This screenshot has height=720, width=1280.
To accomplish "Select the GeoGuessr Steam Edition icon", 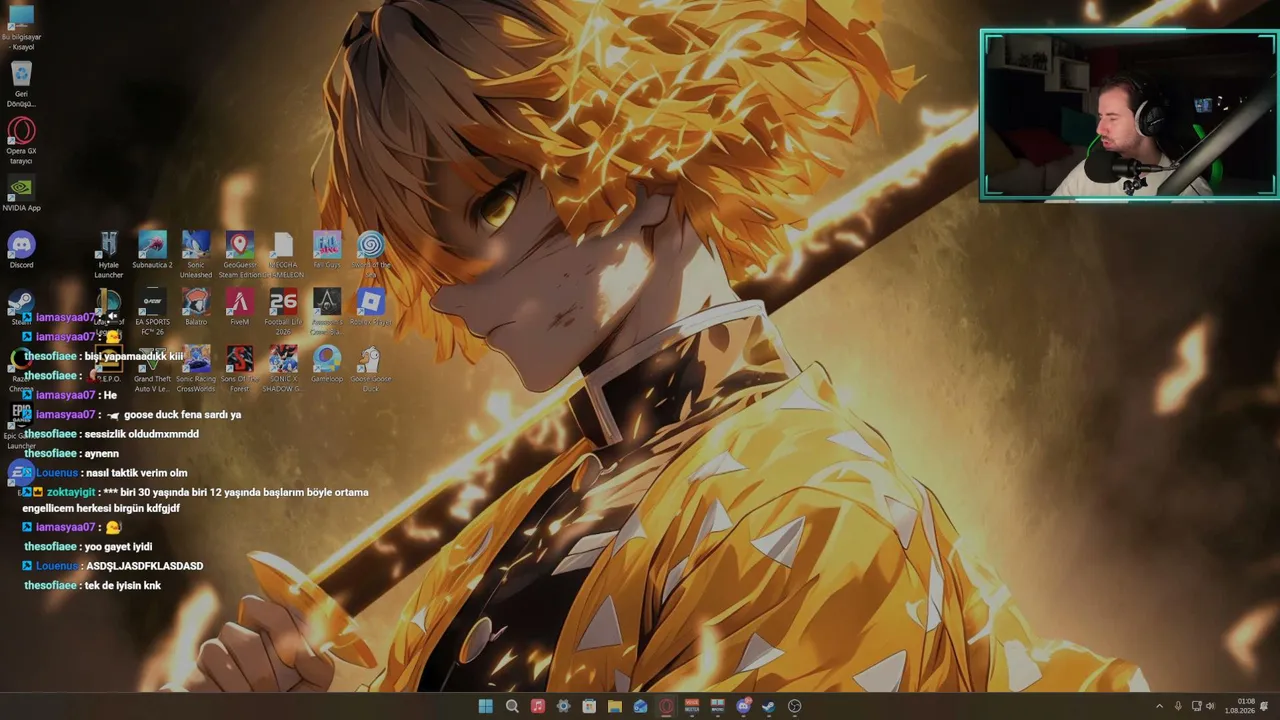I will 240,255.
